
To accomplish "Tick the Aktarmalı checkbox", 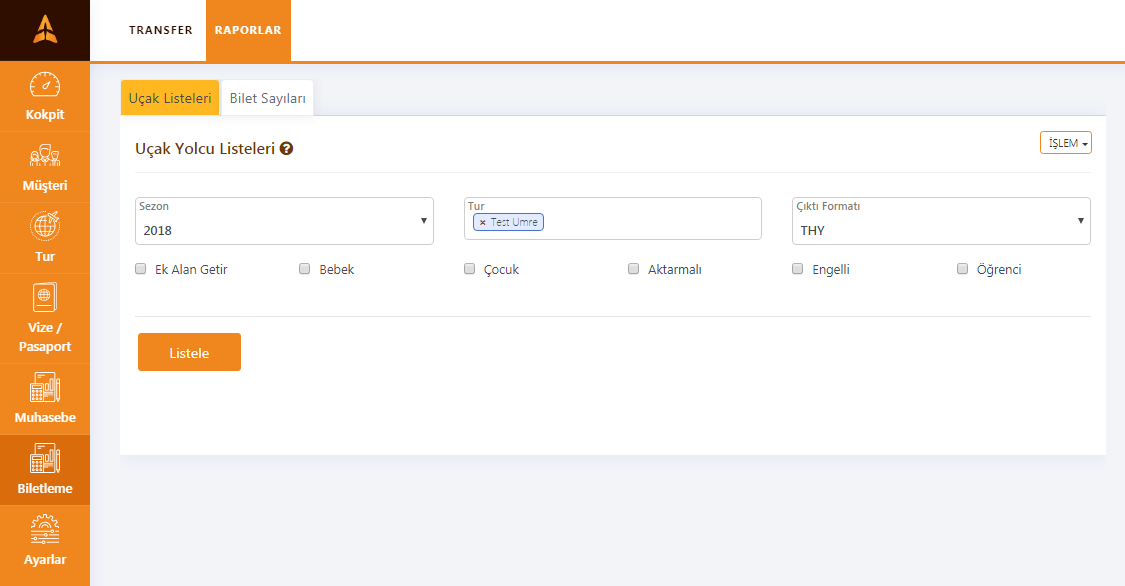I will tap(633, 269).
